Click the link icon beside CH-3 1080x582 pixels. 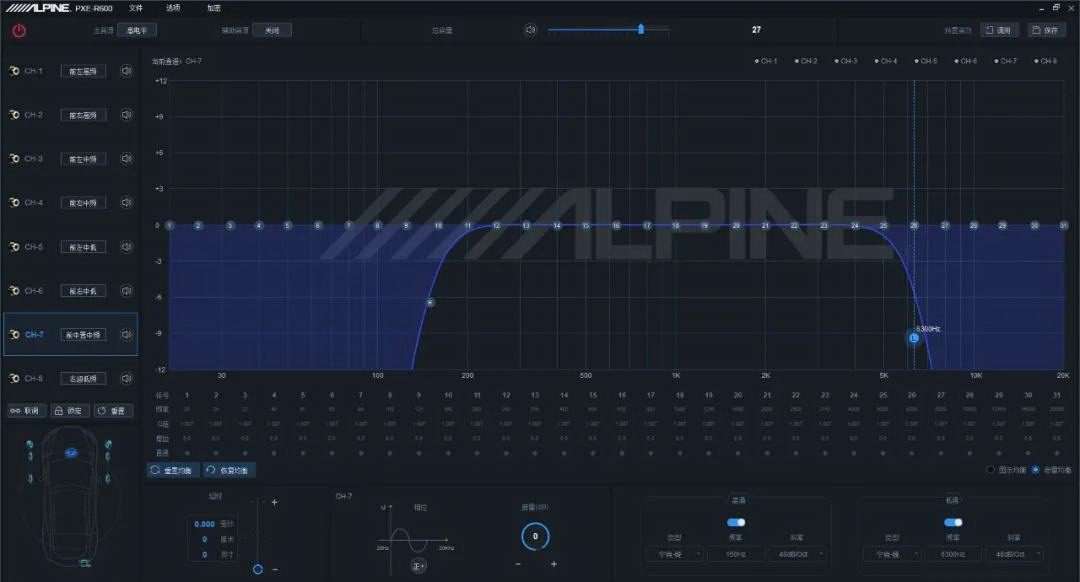coord(14,158)
